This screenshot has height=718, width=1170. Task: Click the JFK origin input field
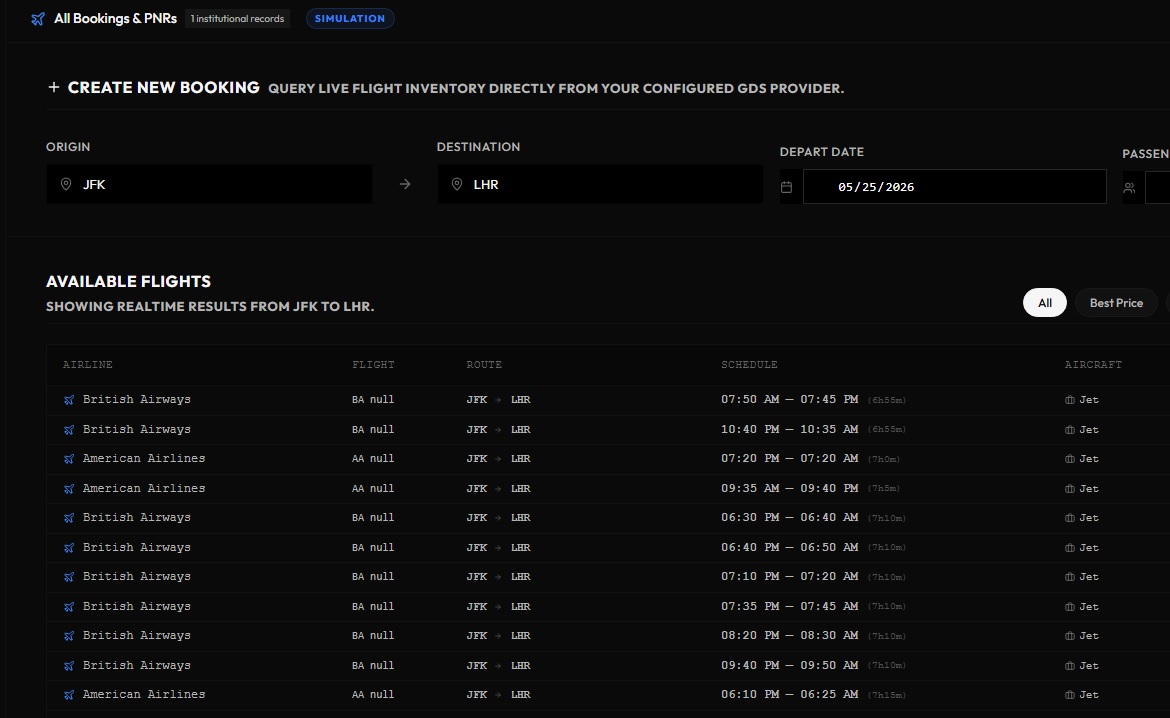point(209,184)
